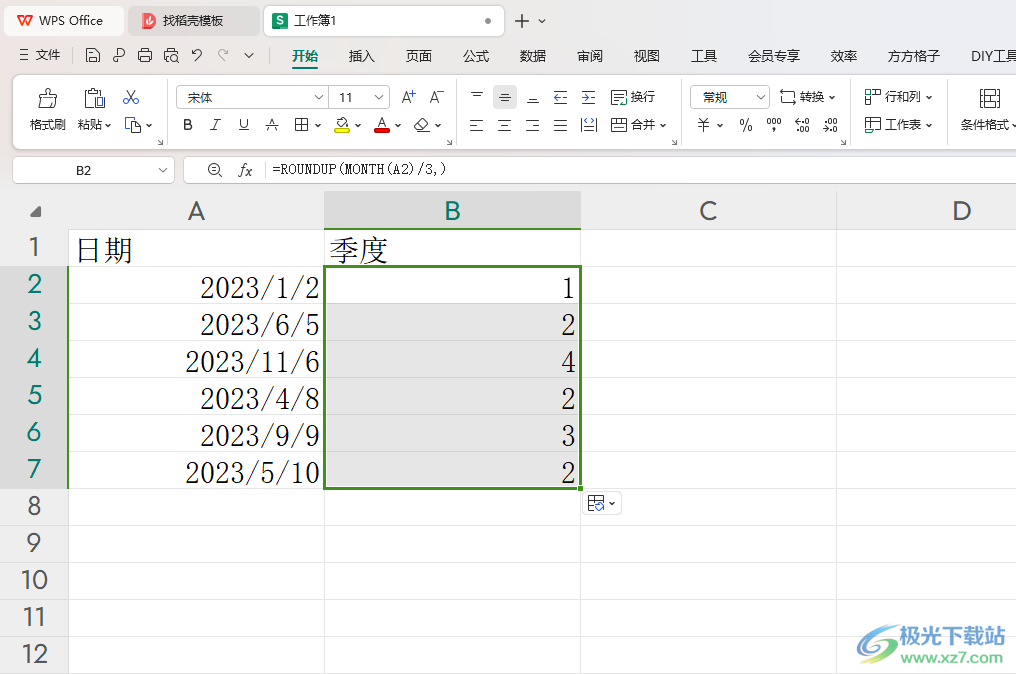
Task: Switch to the Formulas (公式) tab
Action: [x=476, y=56]
